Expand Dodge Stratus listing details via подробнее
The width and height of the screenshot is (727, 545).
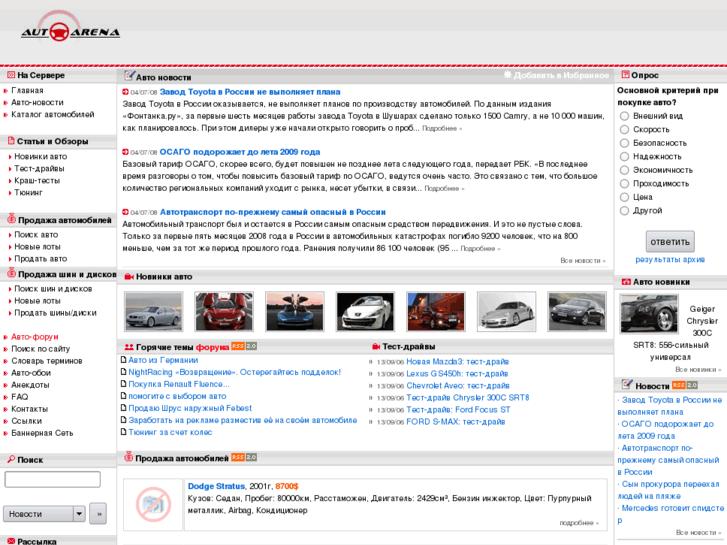point(579,522)
